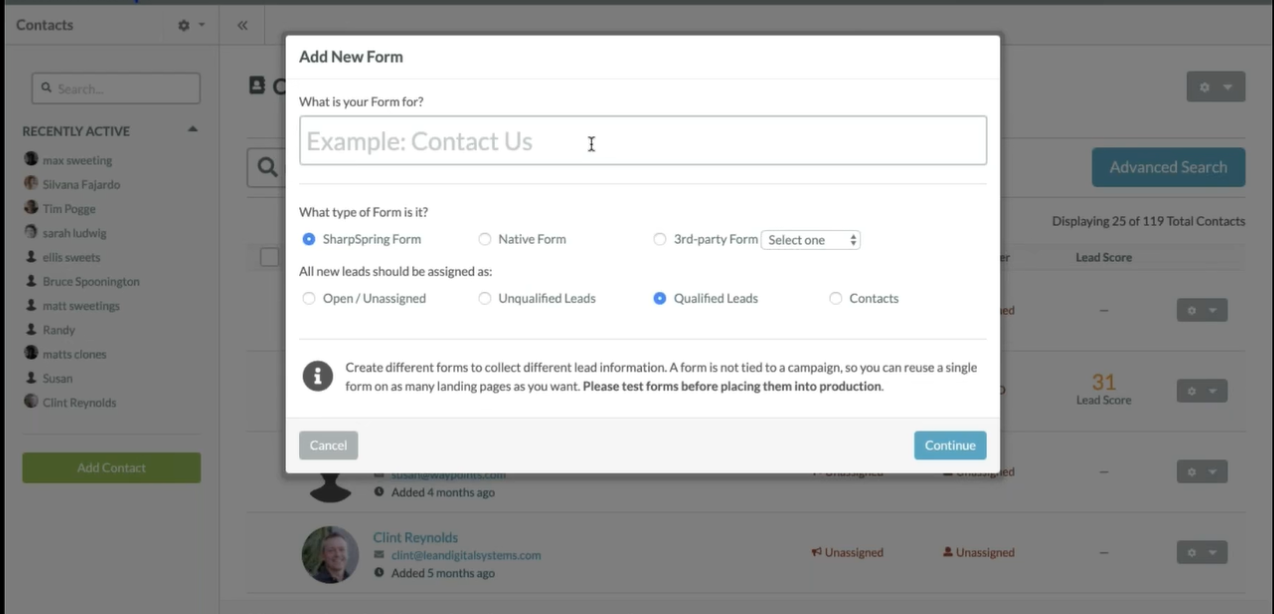Click Tim Pogge avatar in sidebar

31,208
